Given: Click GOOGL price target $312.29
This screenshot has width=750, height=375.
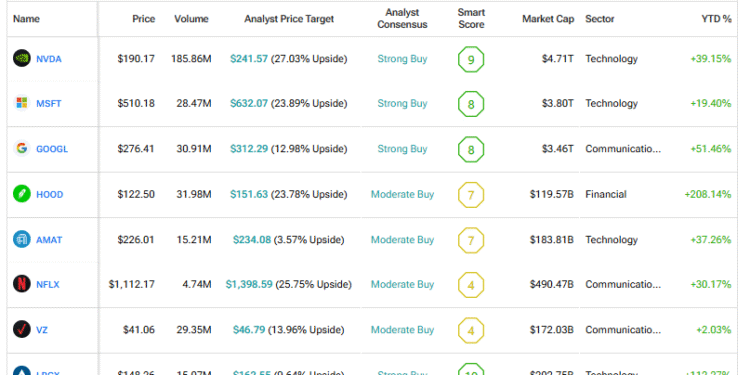Looking at the screenshot, I should 249,149.
